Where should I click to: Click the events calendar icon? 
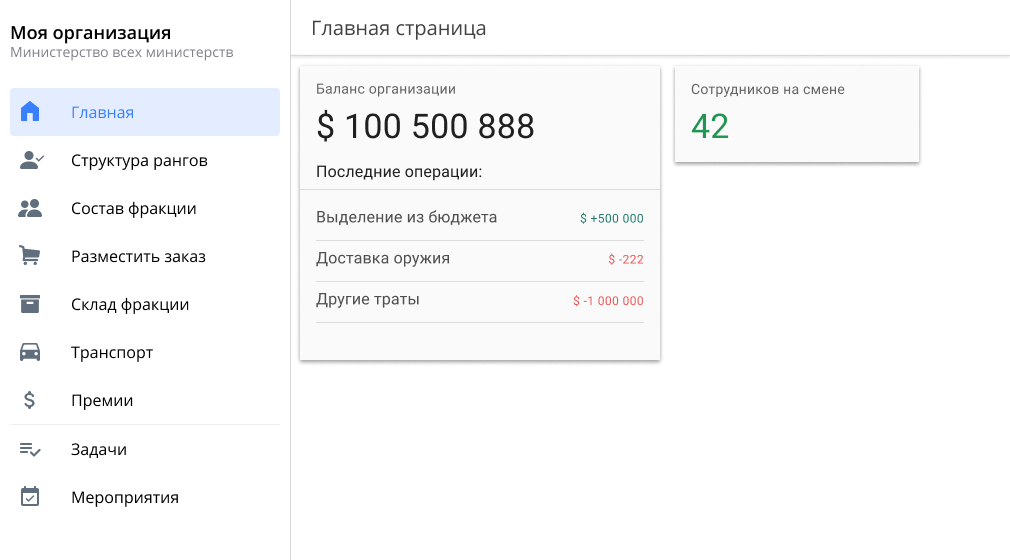(x=30, y=497)
